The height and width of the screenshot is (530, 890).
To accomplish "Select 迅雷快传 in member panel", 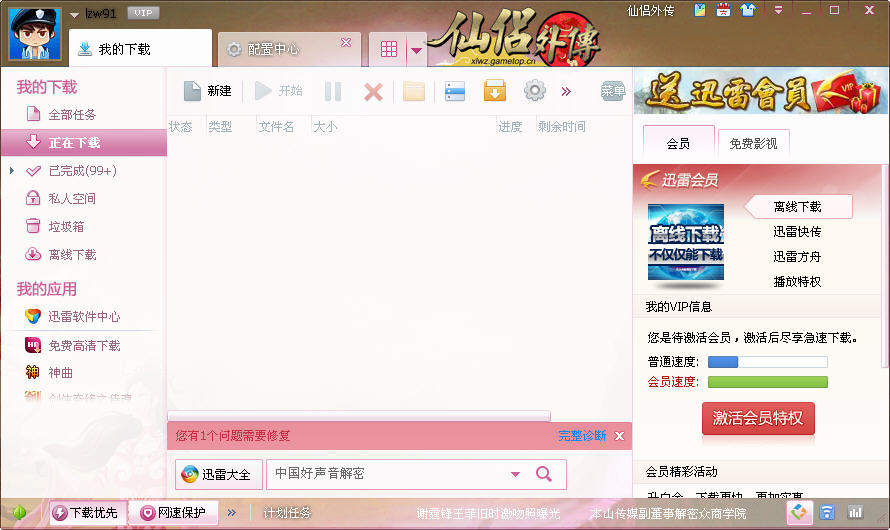I will pos(797,232).
